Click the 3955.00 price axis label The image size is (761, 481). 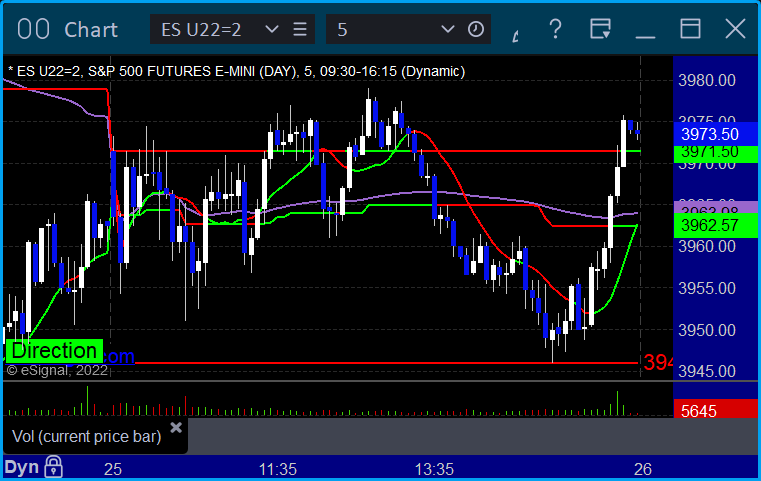[707, 288]
